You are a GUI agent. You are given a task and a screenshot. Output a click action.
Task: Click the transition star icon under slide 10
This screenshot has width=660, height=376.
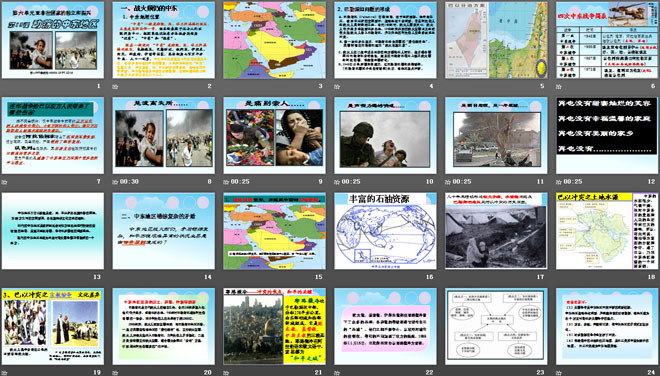337,182
